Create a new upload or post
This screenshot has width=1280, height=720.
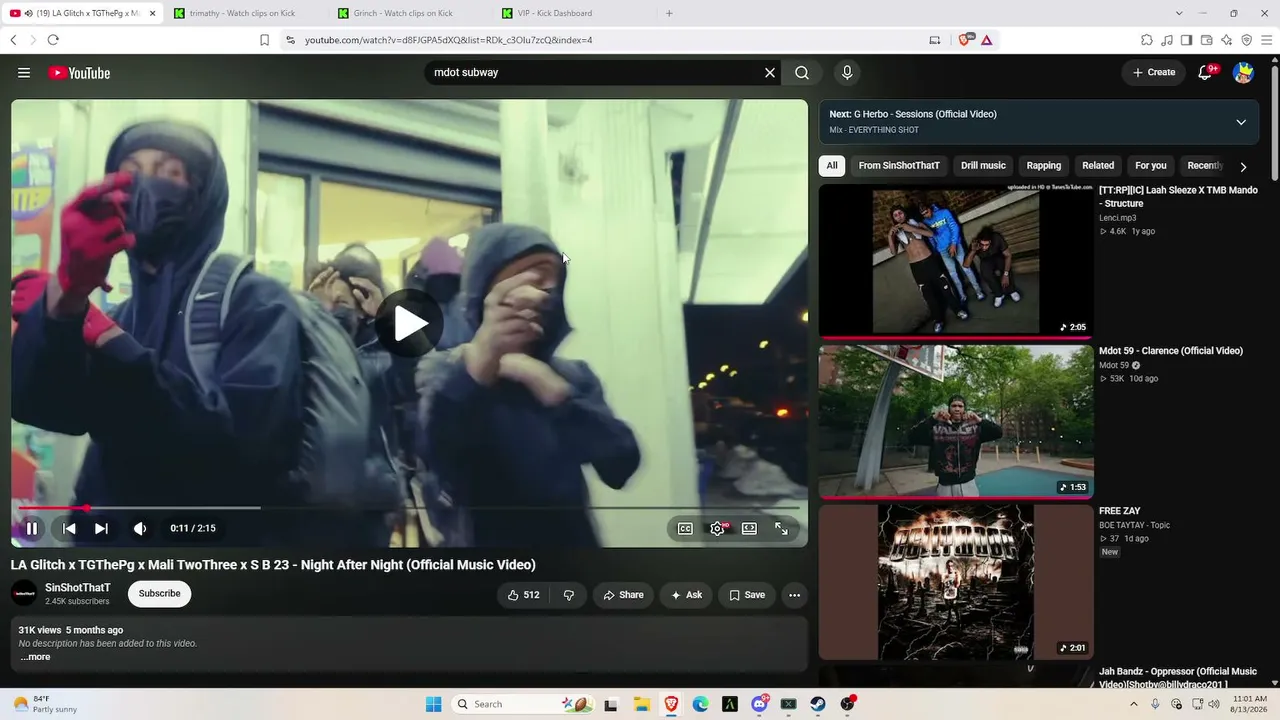pos(1153,73)
